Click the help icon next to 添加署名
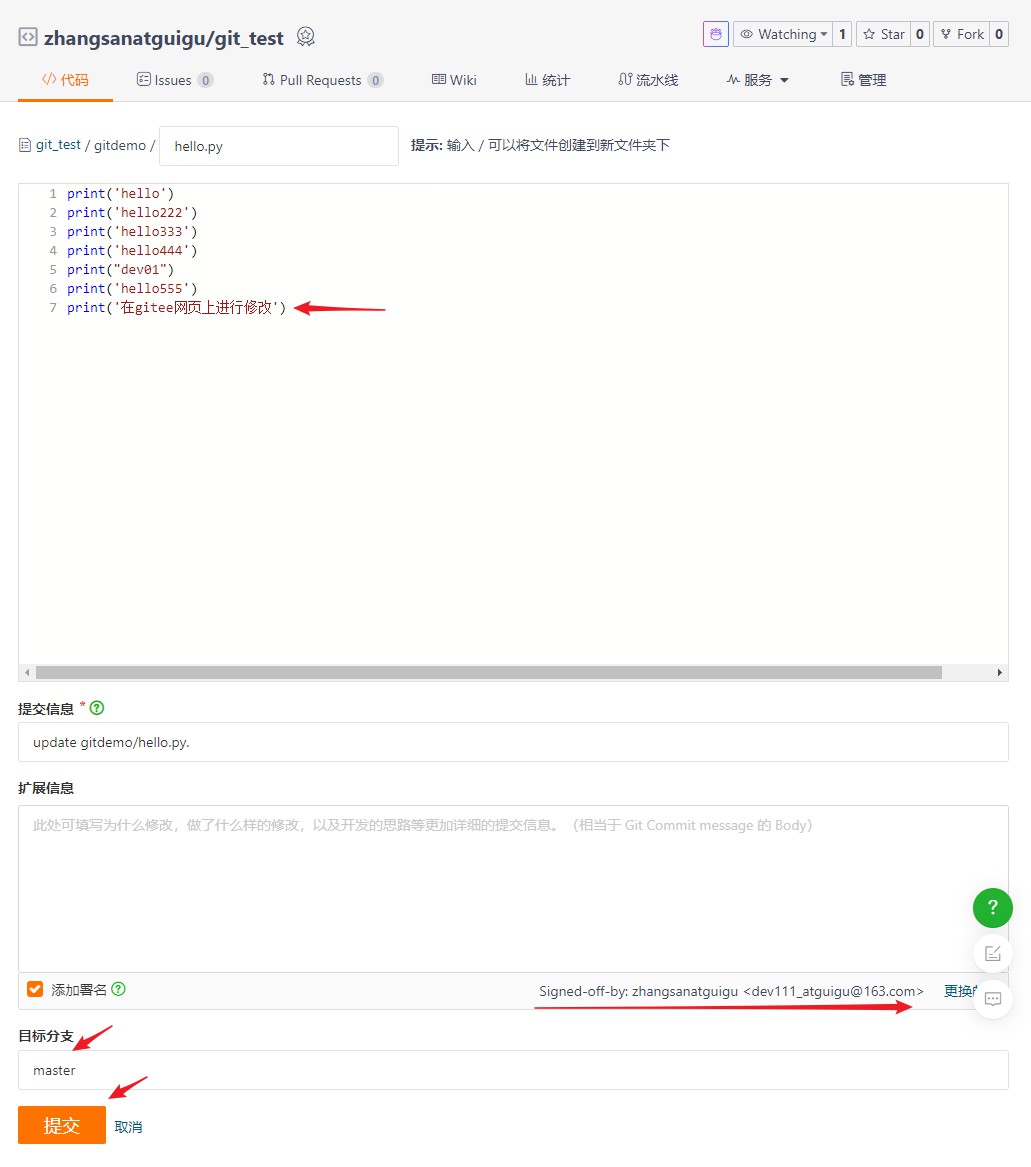 118,989
